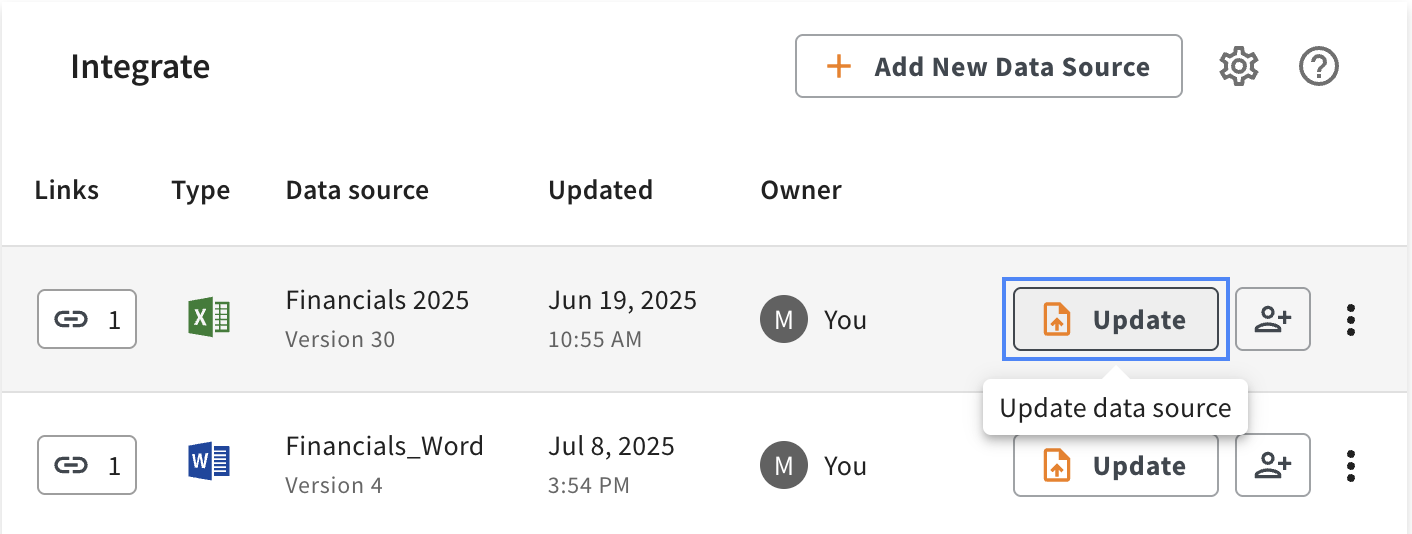Sort by the Owner column header
This screenshot has width=1412, height=534.
(x=801, y=190)
